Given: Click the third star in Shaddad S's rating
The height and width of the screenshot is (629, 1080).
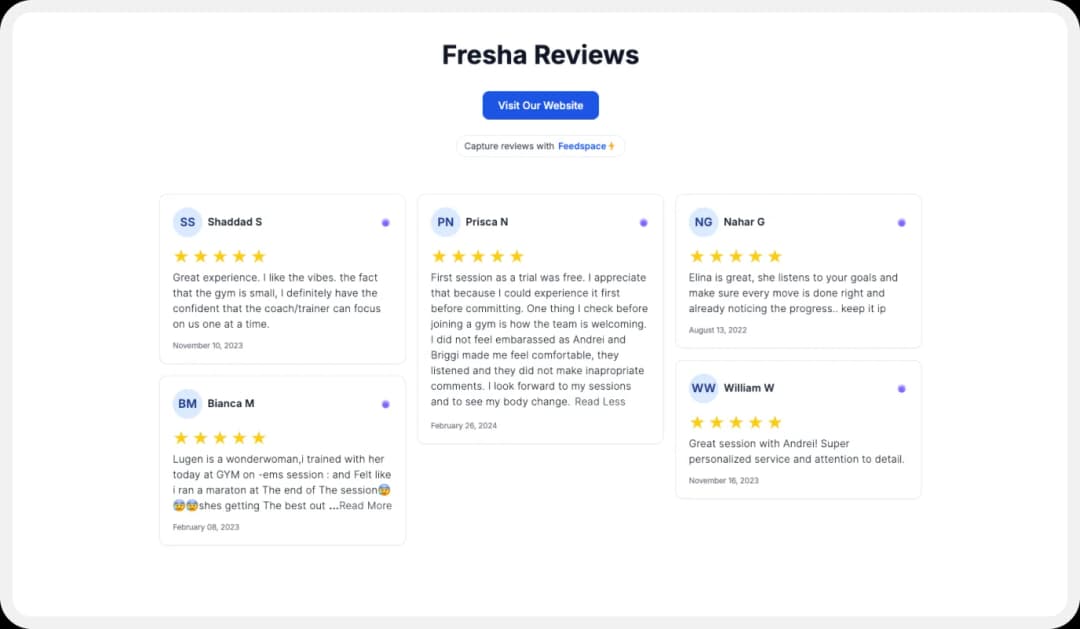Looking at the screenshot, I should click(219, 255).
